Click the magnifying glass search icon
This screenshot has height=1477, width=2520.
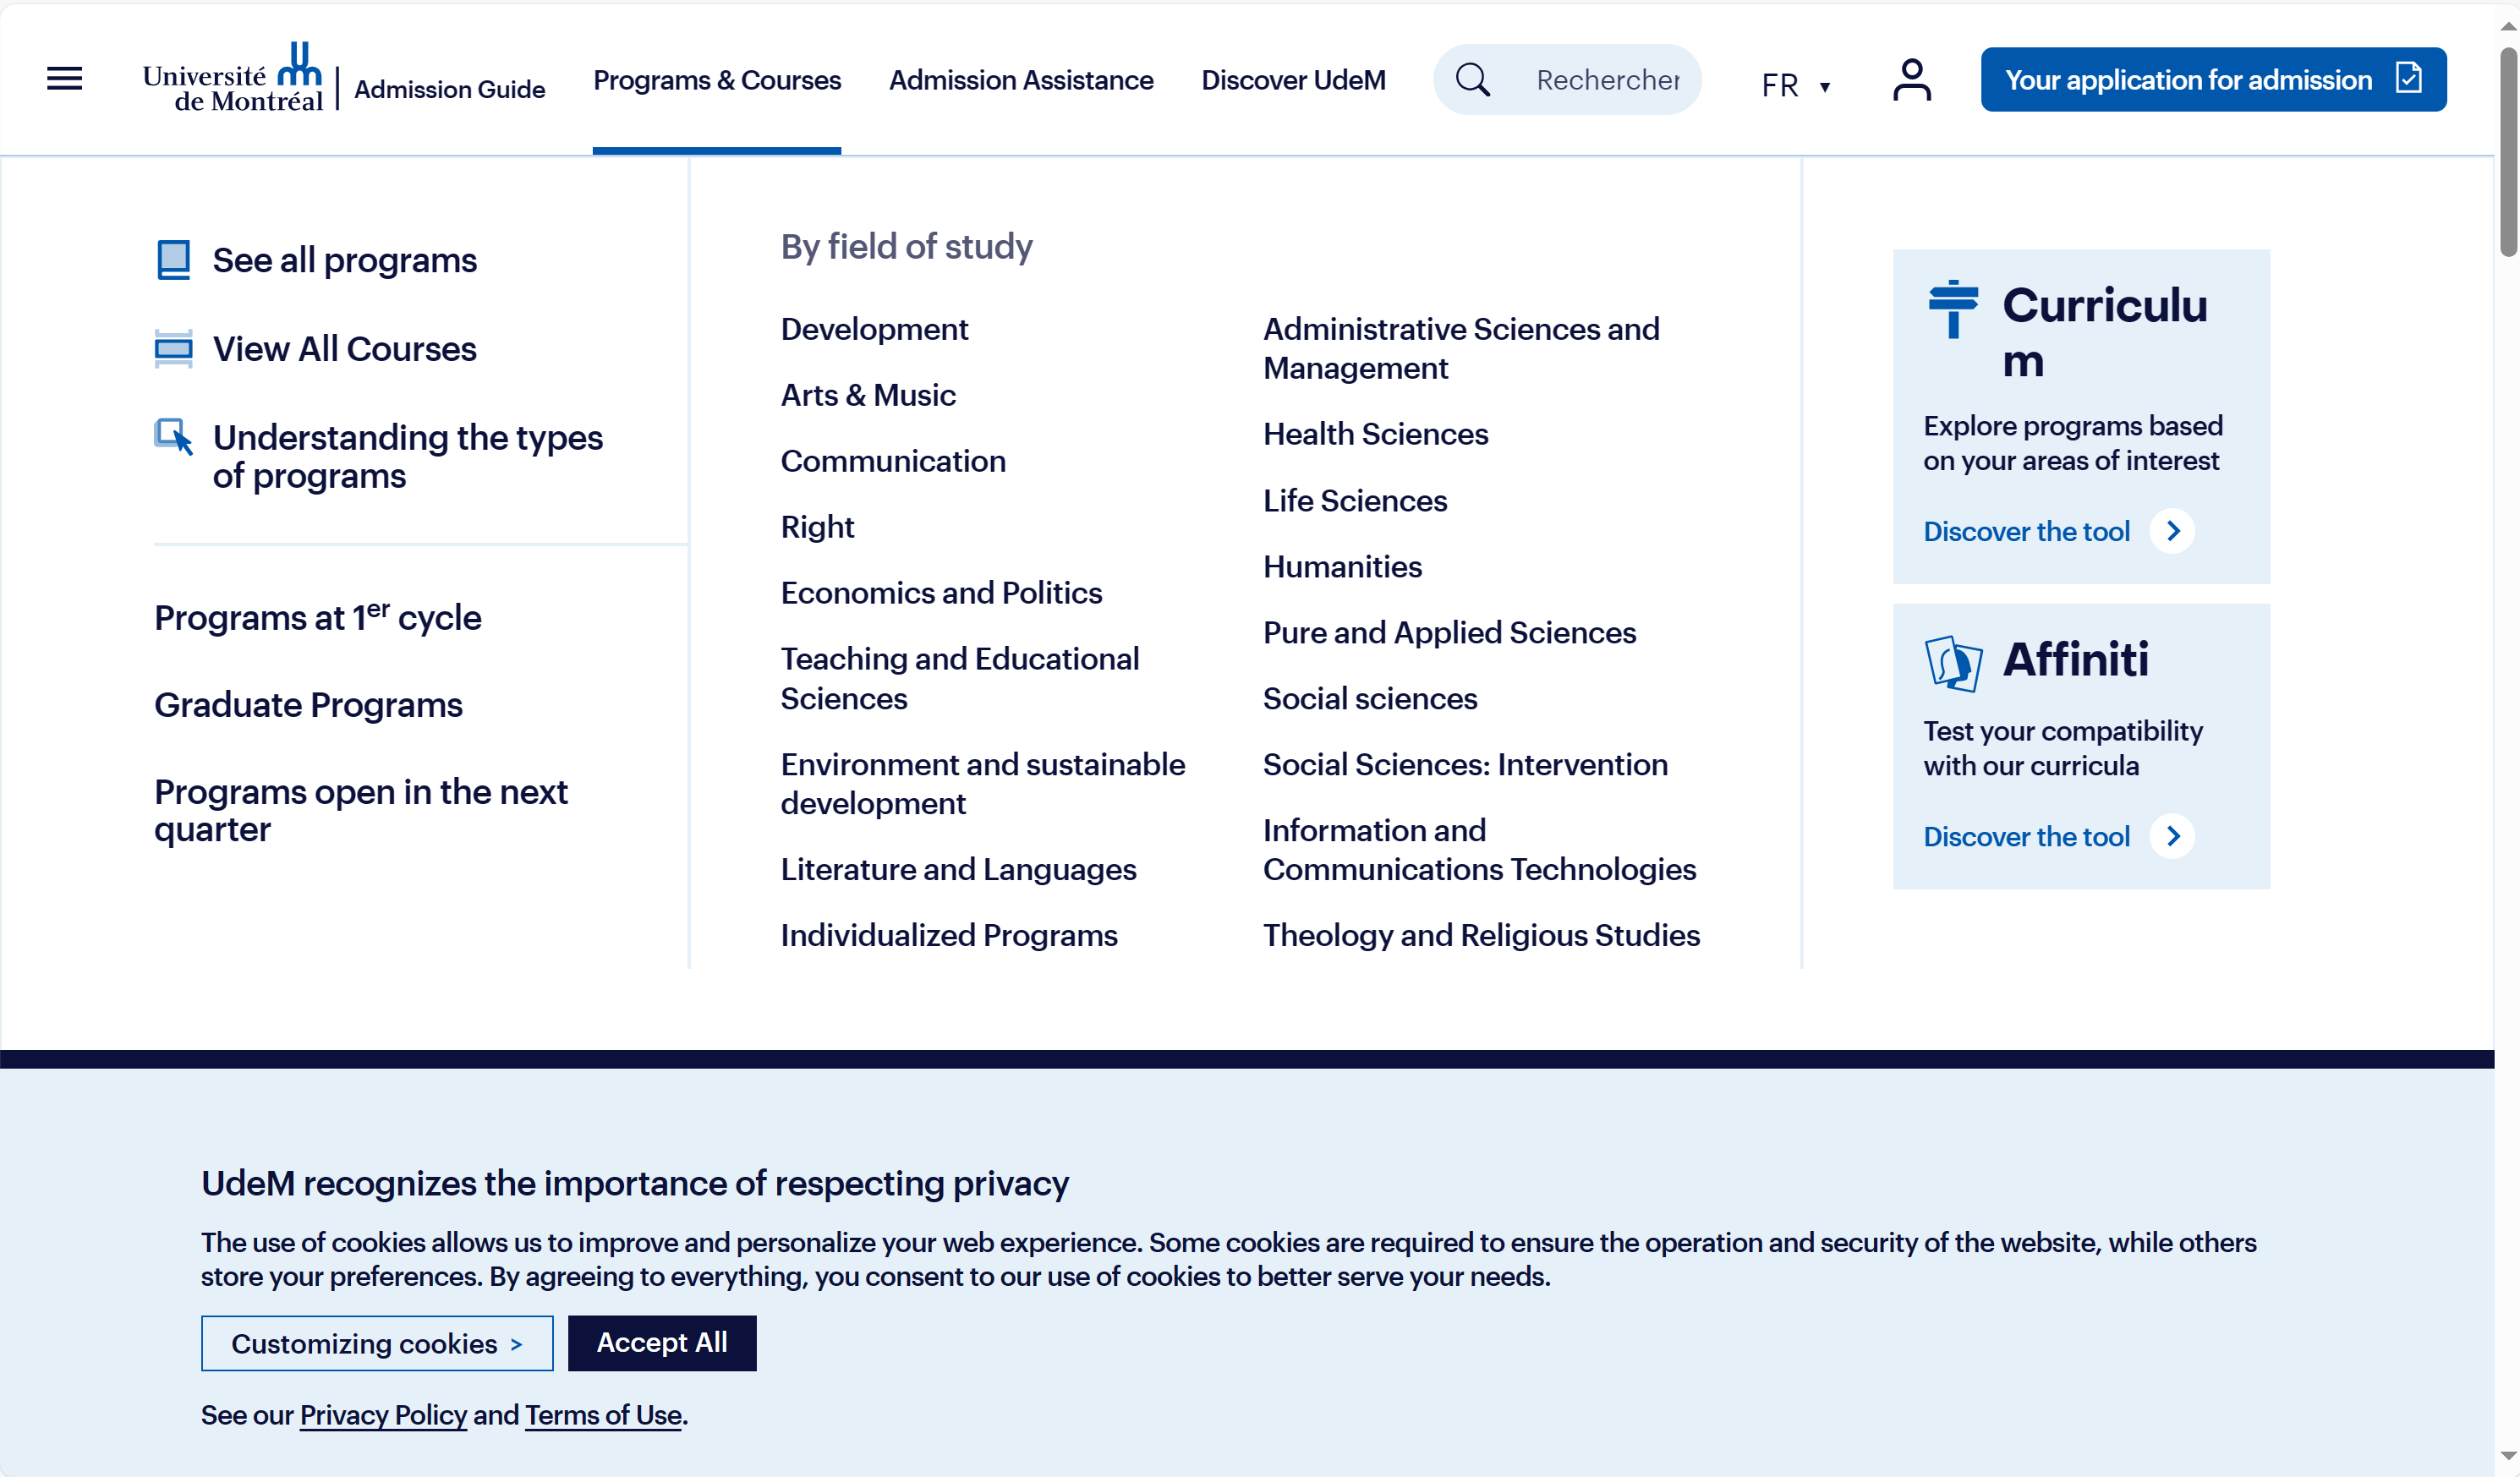1472,79
